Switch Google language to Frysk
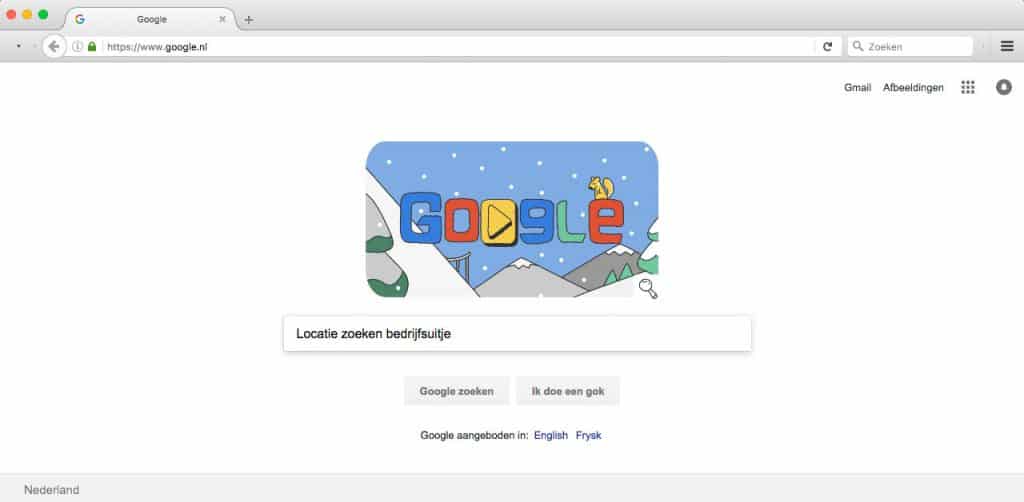The width and height of the screenshot is (1024, 502). point(588,435)
